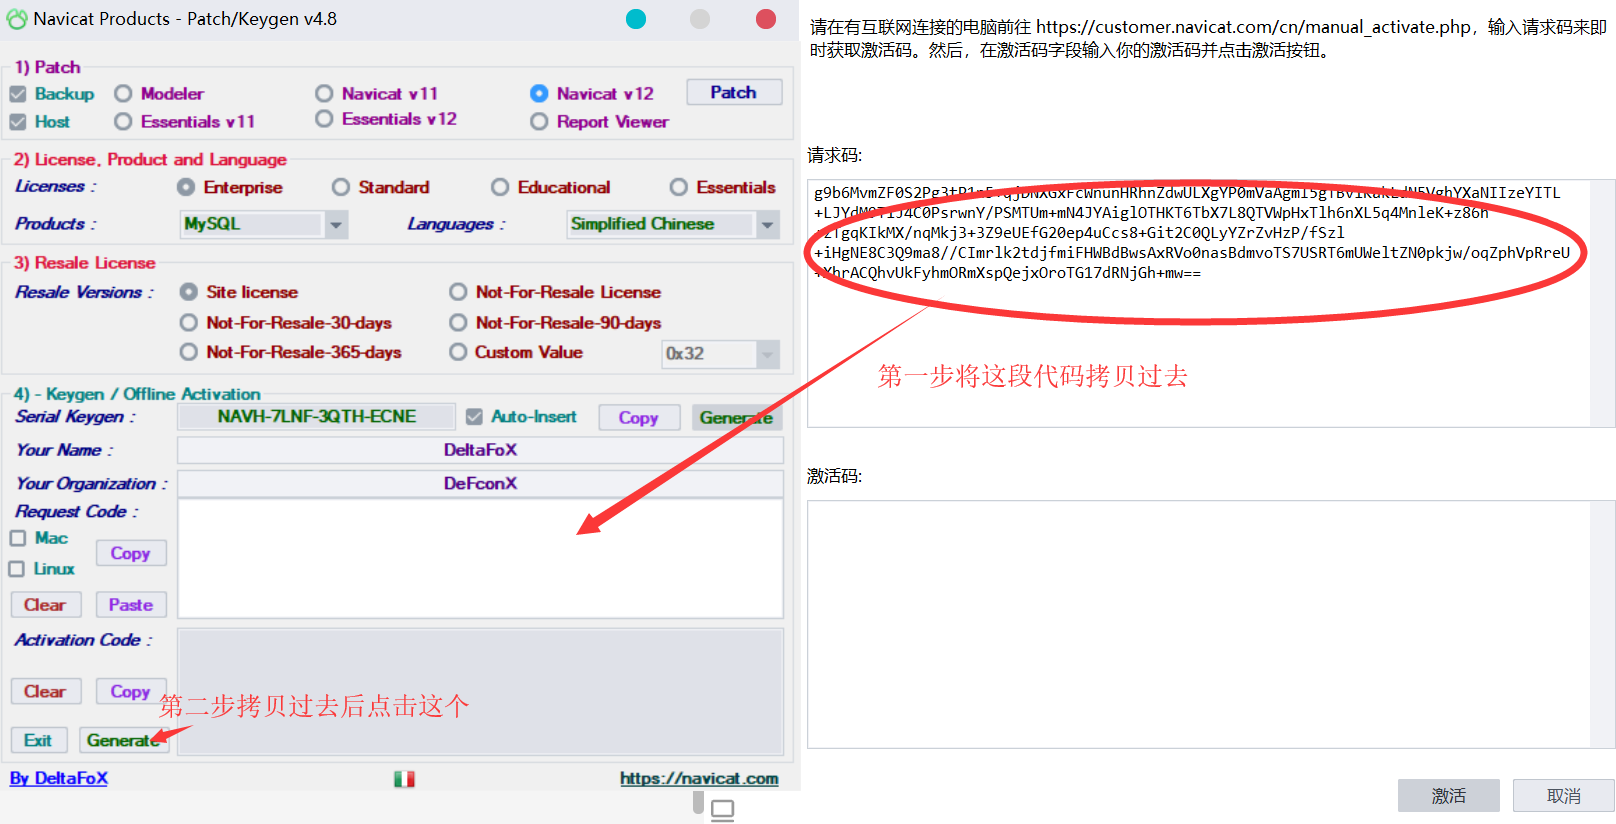The width and height of the screenshot is (1616, 824).
Task: Click inside the Activation Code text area
Action: click(480, 691)
